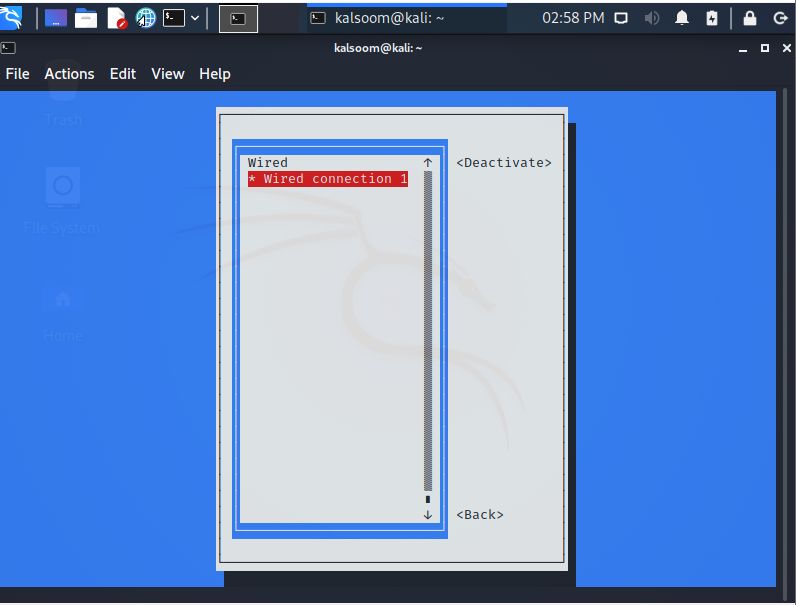Open the display settings tray icon
The height and width of the screenshot is (605, 796).
[620, 19]
